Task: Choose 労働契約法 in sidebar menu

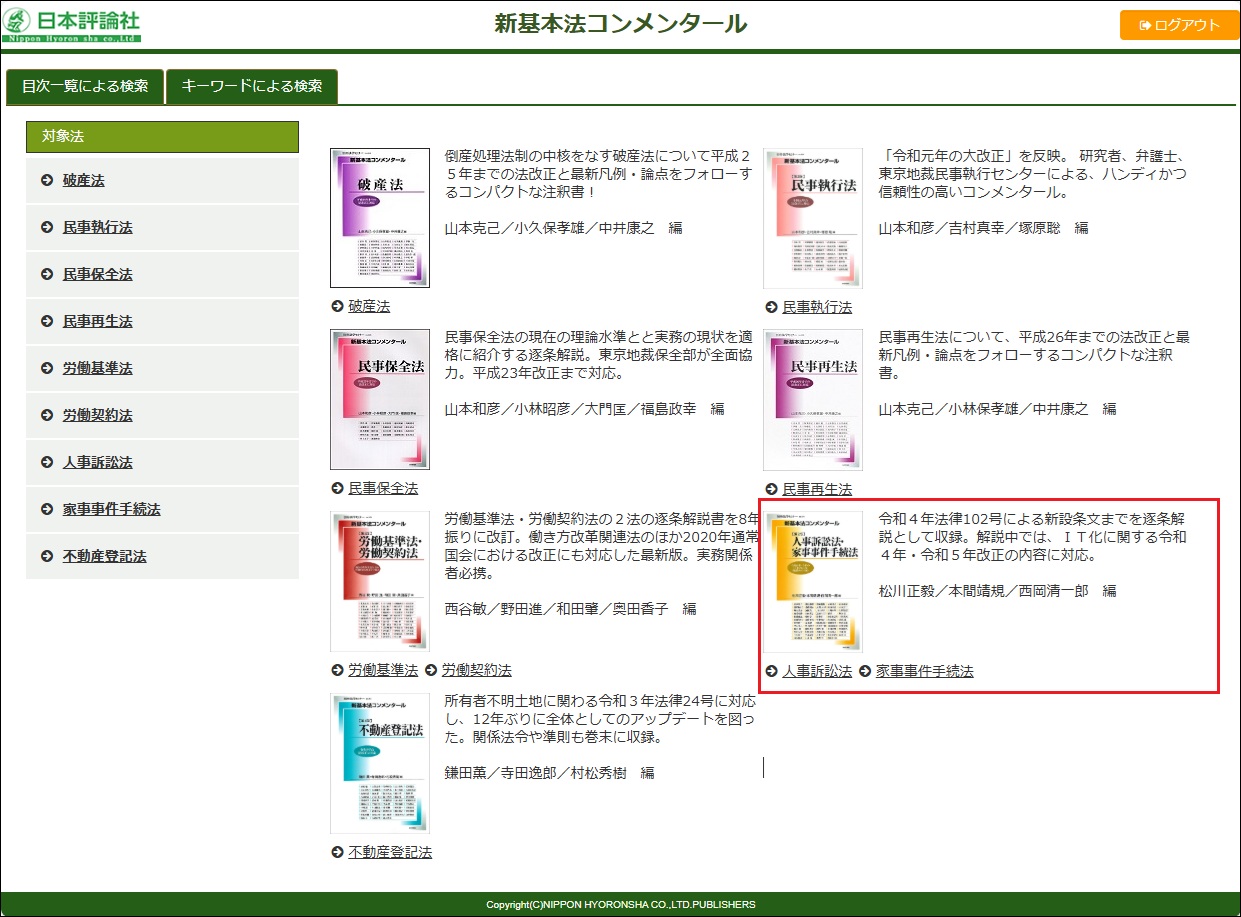Action: [x=97, y=416]
